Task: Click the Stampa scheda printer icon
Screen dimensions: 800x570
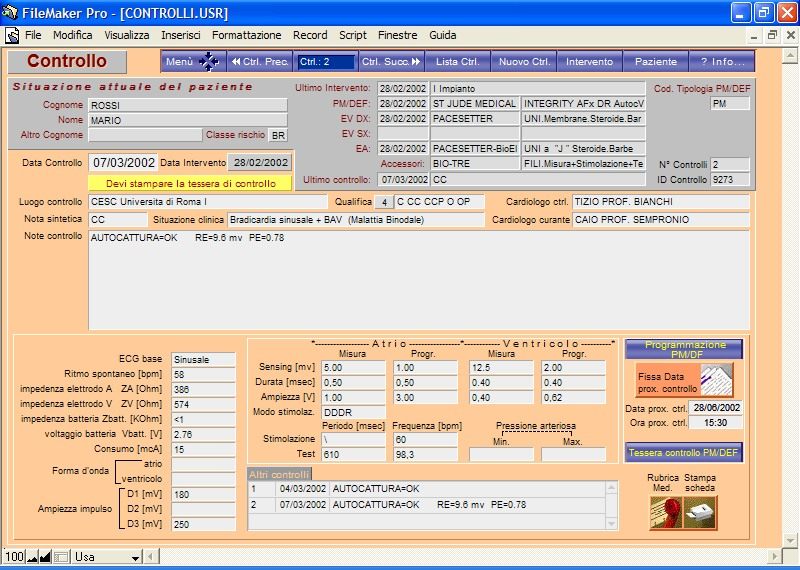Action: (700, 512)
